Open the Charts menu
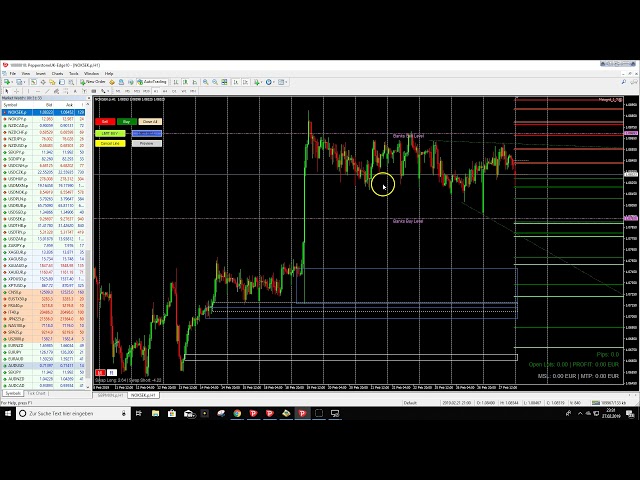Image resolution: width=640 pixels, height=480 pixels. tap(57, 73)
